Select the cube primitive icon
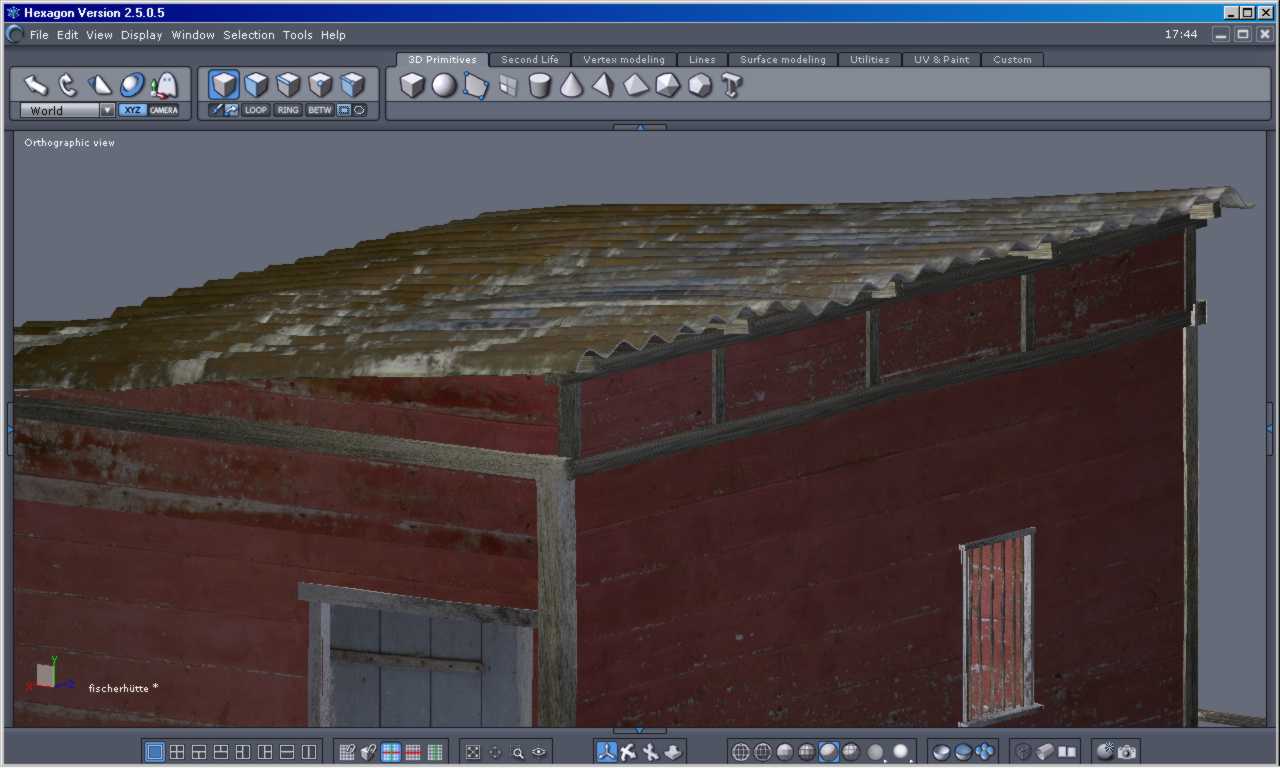This screenshot has width=1280, height=768. tap(412, 86)
